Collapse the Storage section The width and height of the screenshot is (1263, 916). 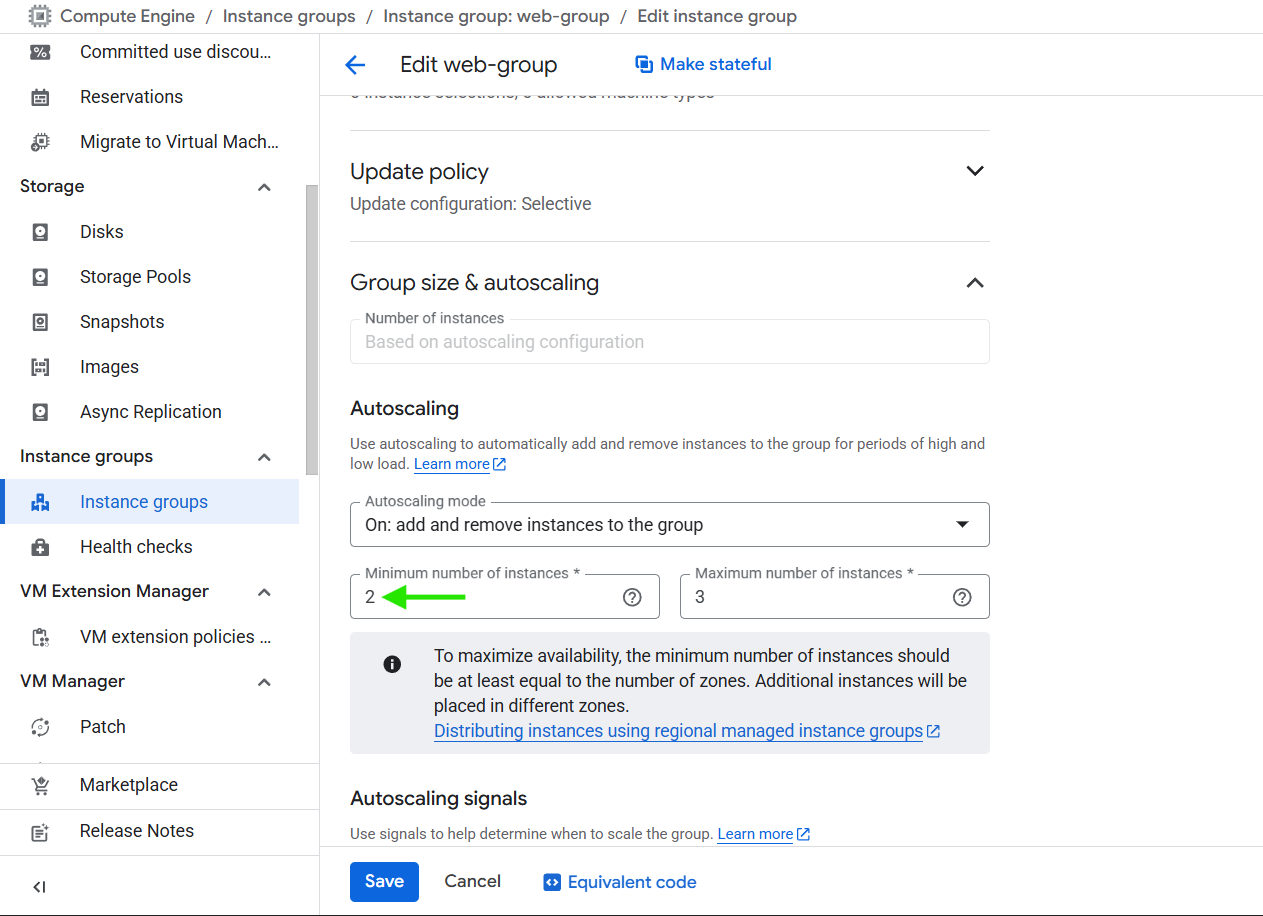[x=264, y=187]
